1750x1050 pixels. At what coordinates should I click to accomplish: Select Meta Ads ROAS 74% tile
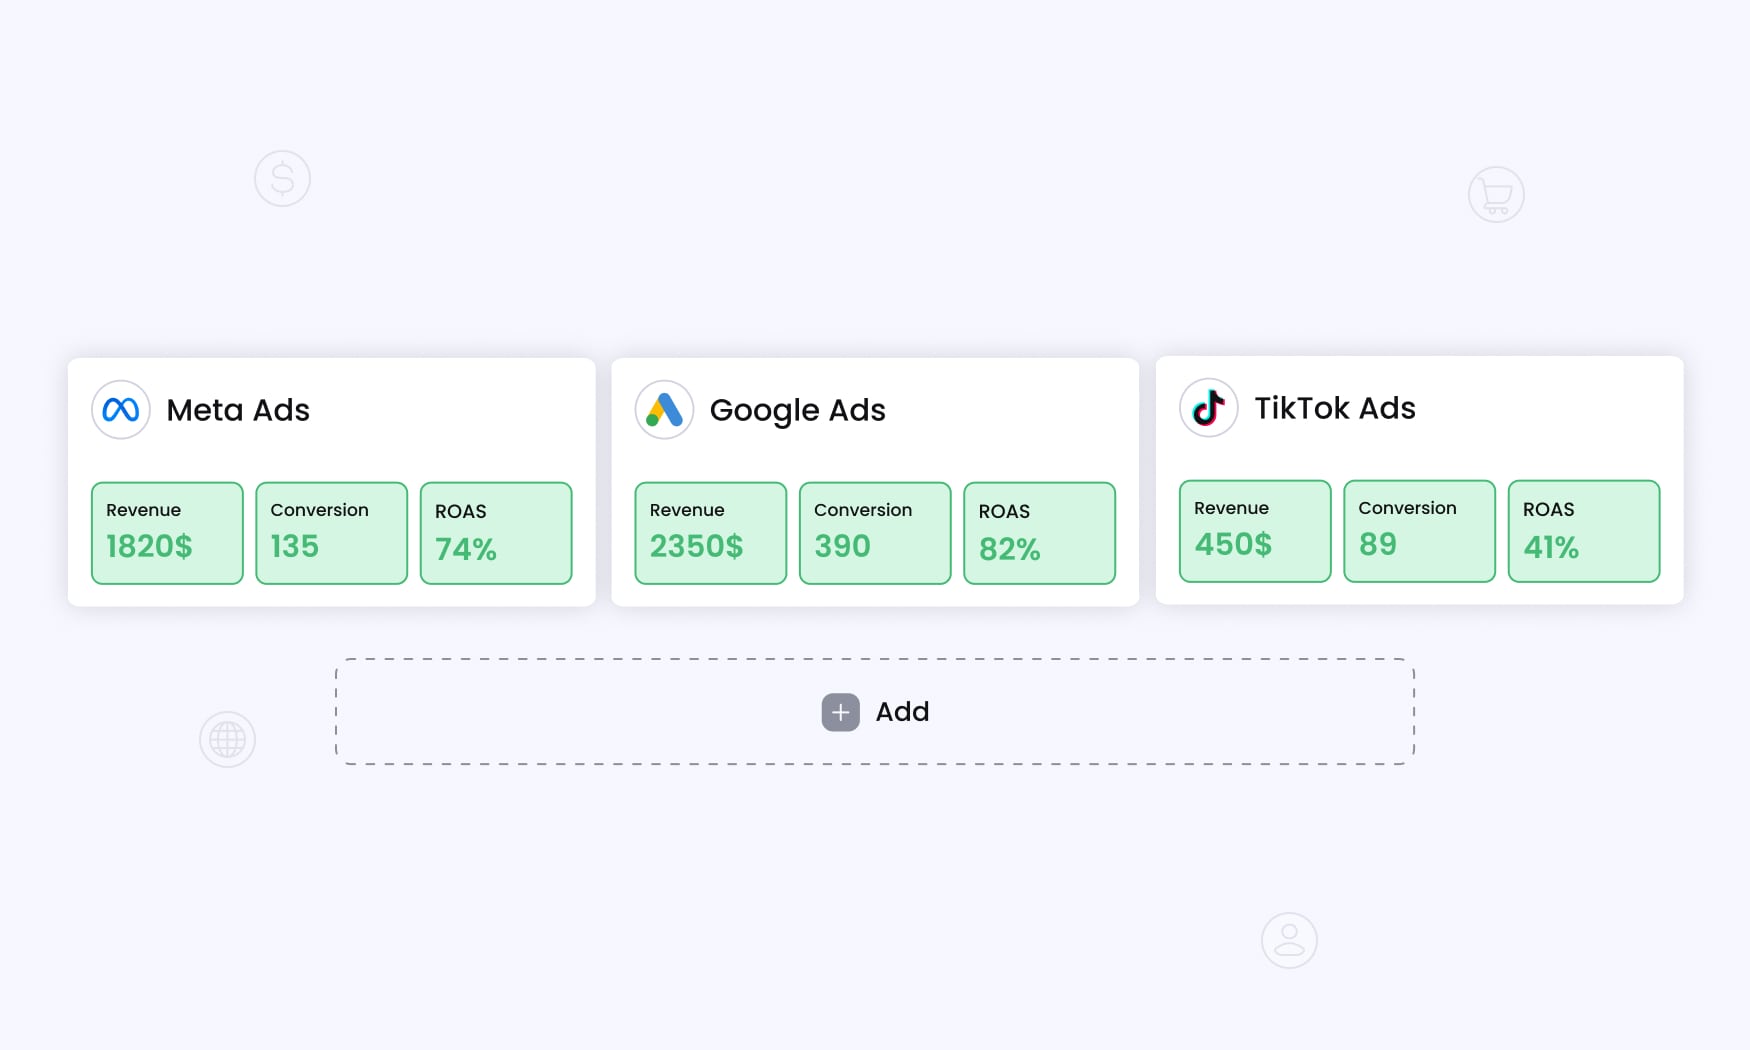pyautogui.click(x=496, y=533)
